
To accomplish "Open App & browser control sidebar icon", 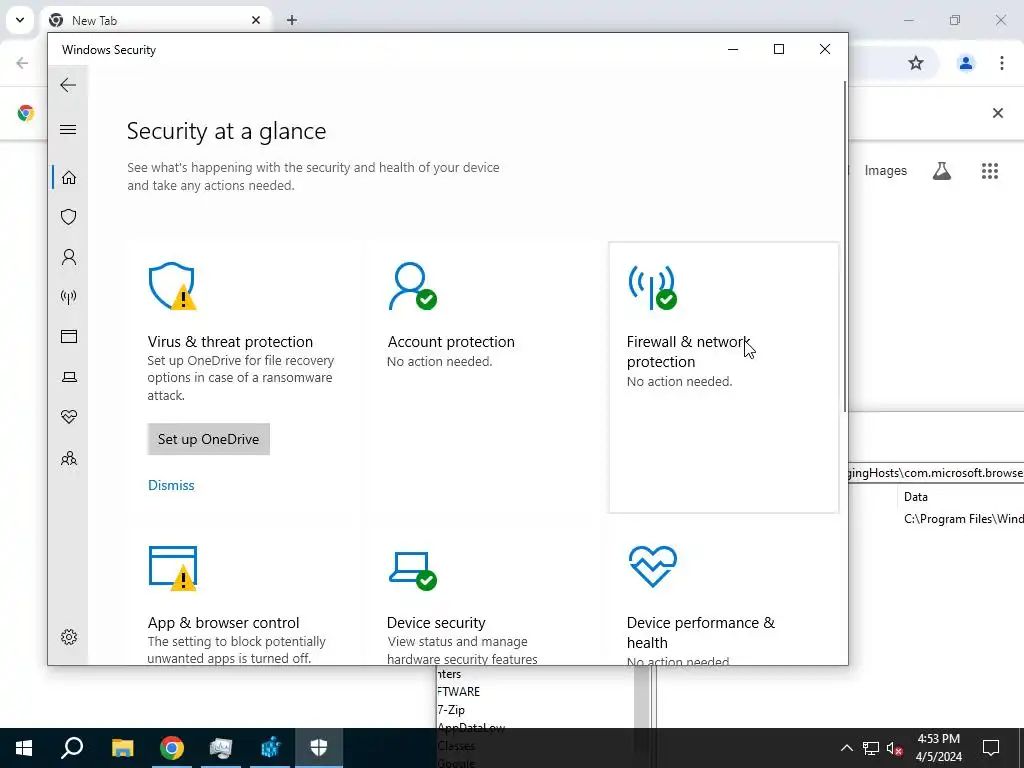I will click(69, 336).
